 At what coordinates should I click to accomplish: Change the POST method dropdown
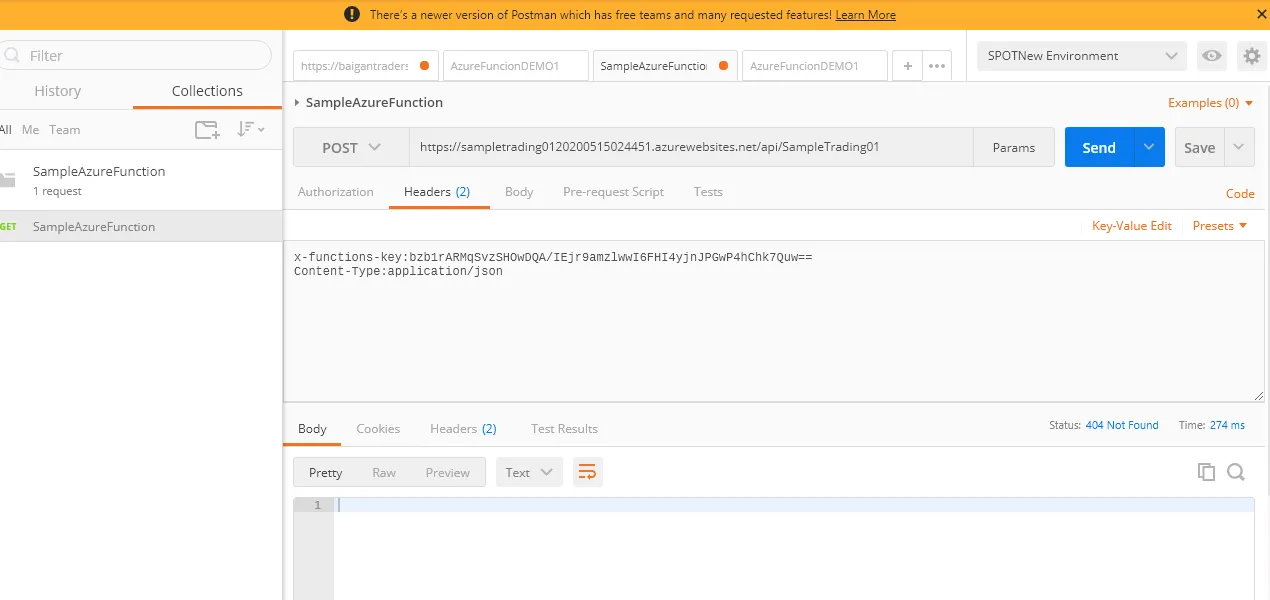351,147
